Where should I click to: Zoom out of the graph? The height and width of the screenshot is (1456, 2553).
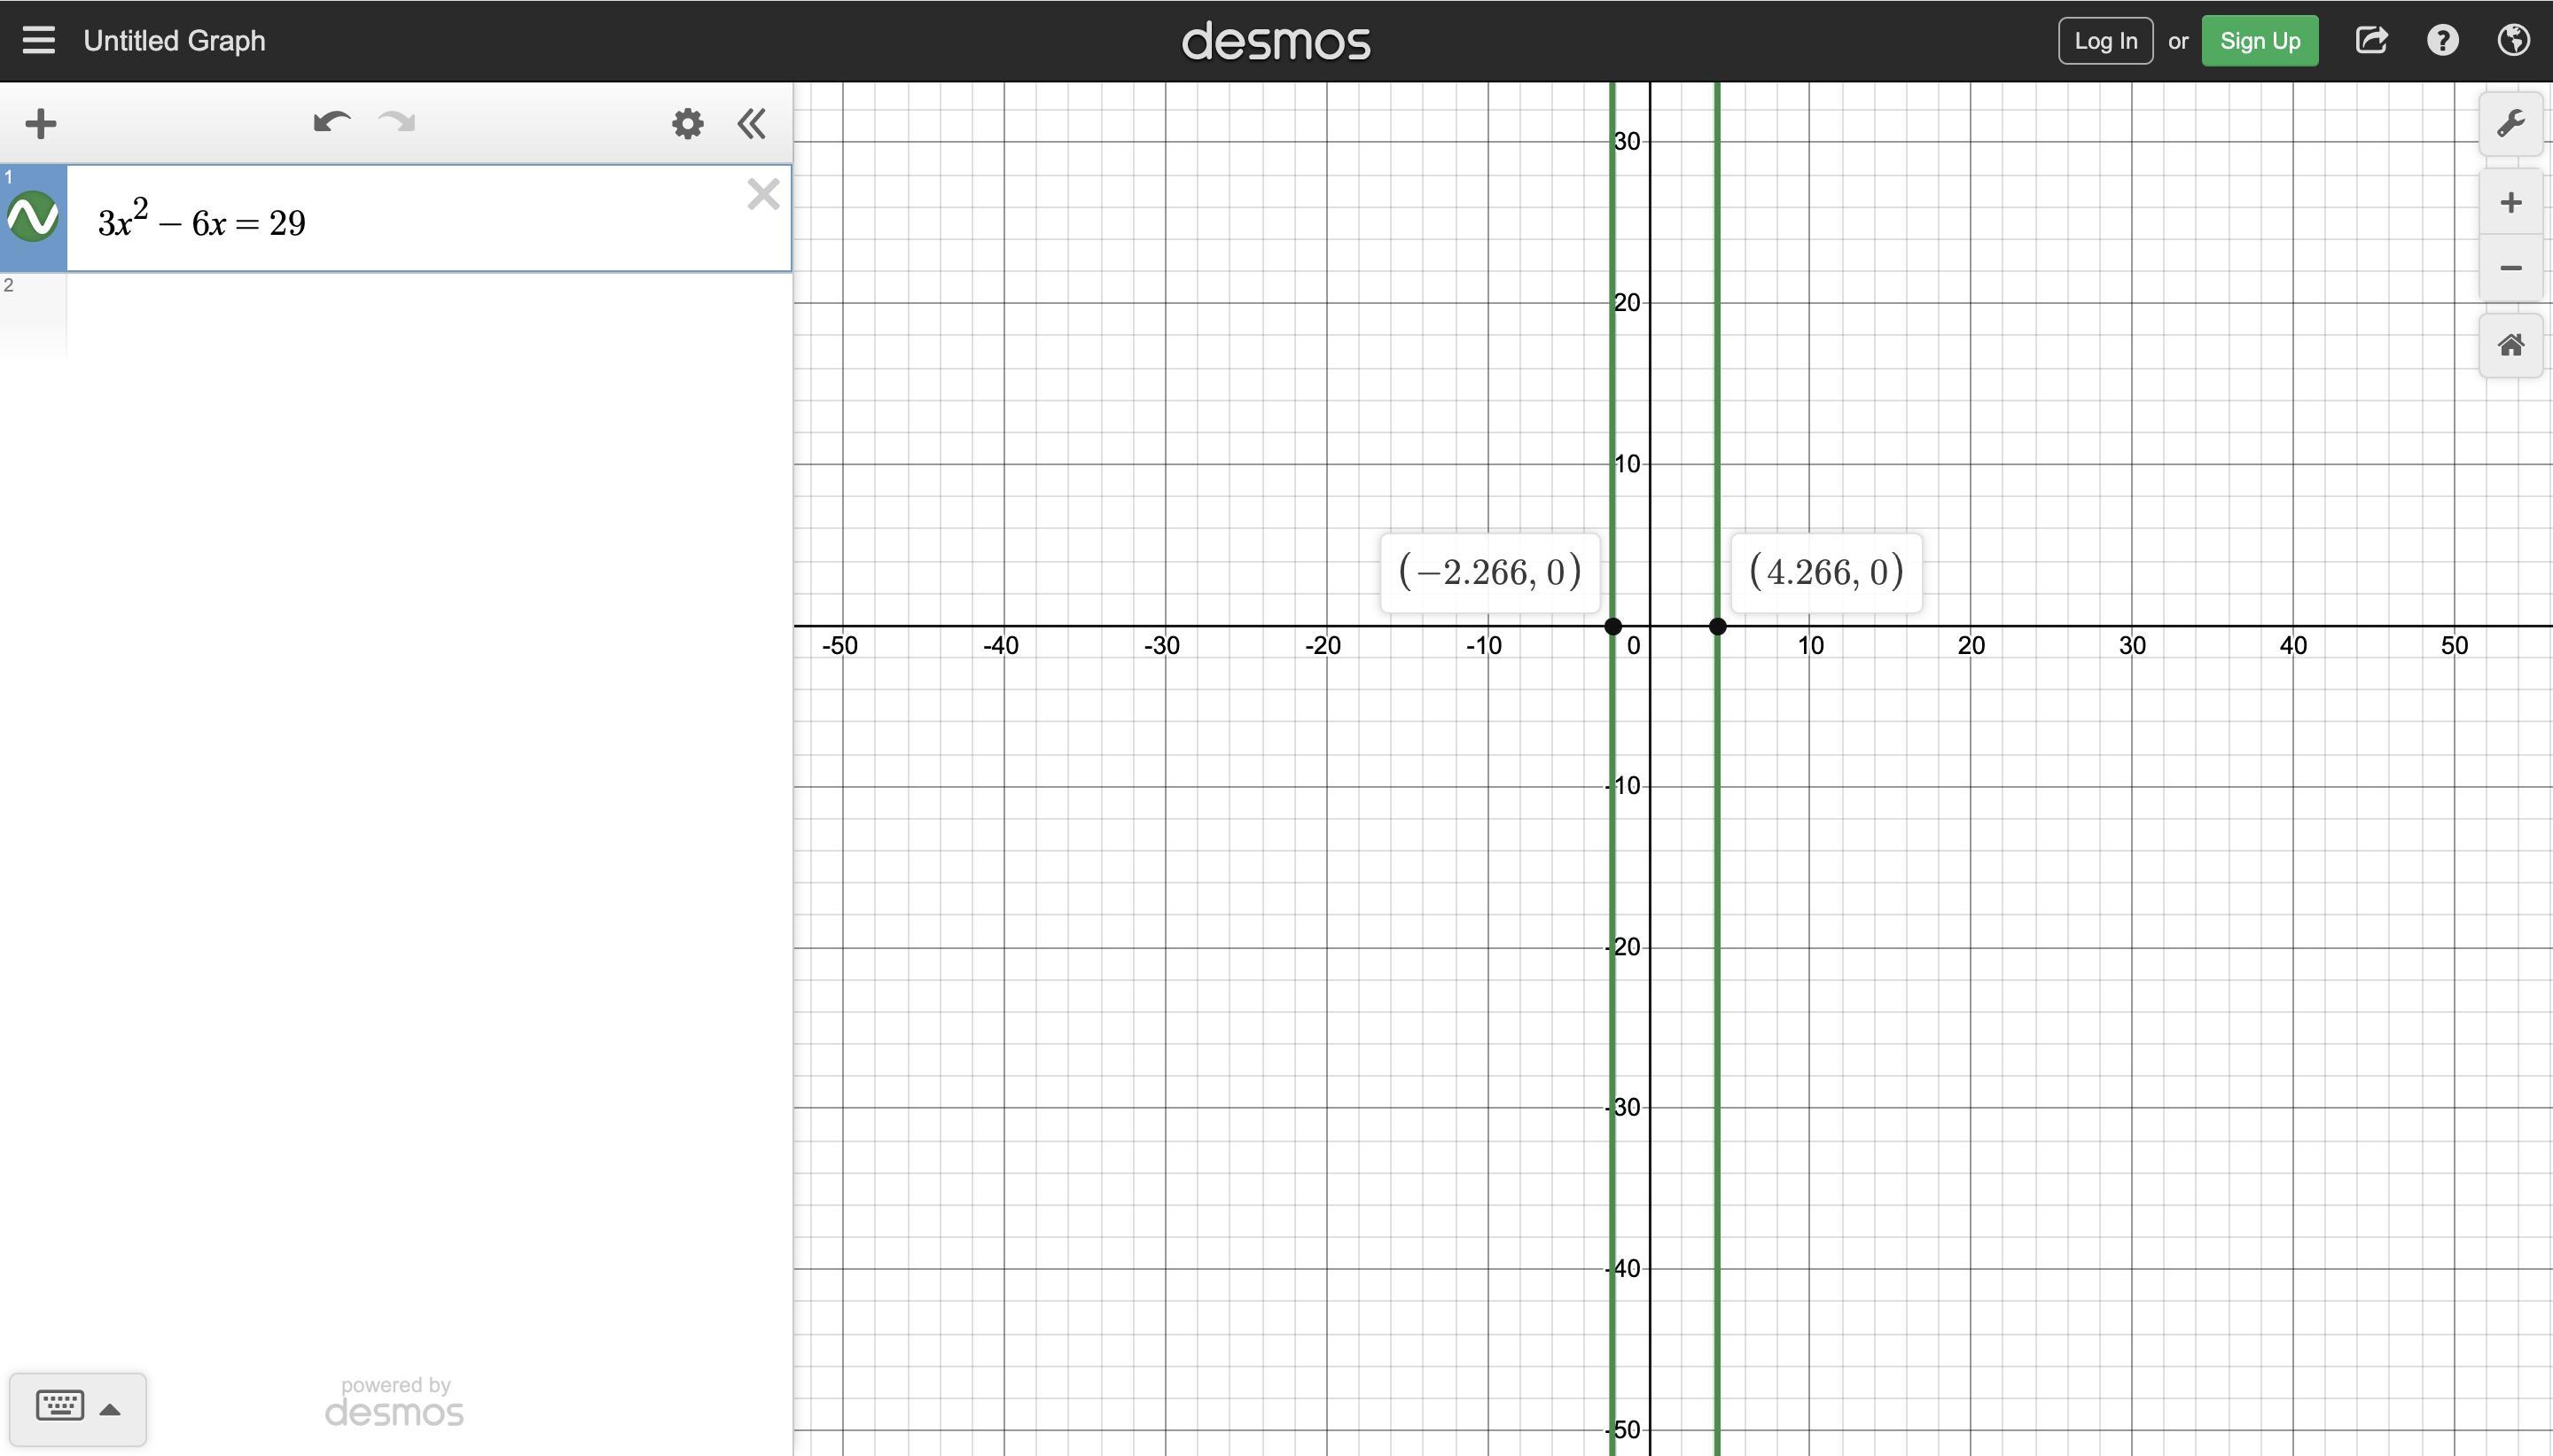point(2510,268)
